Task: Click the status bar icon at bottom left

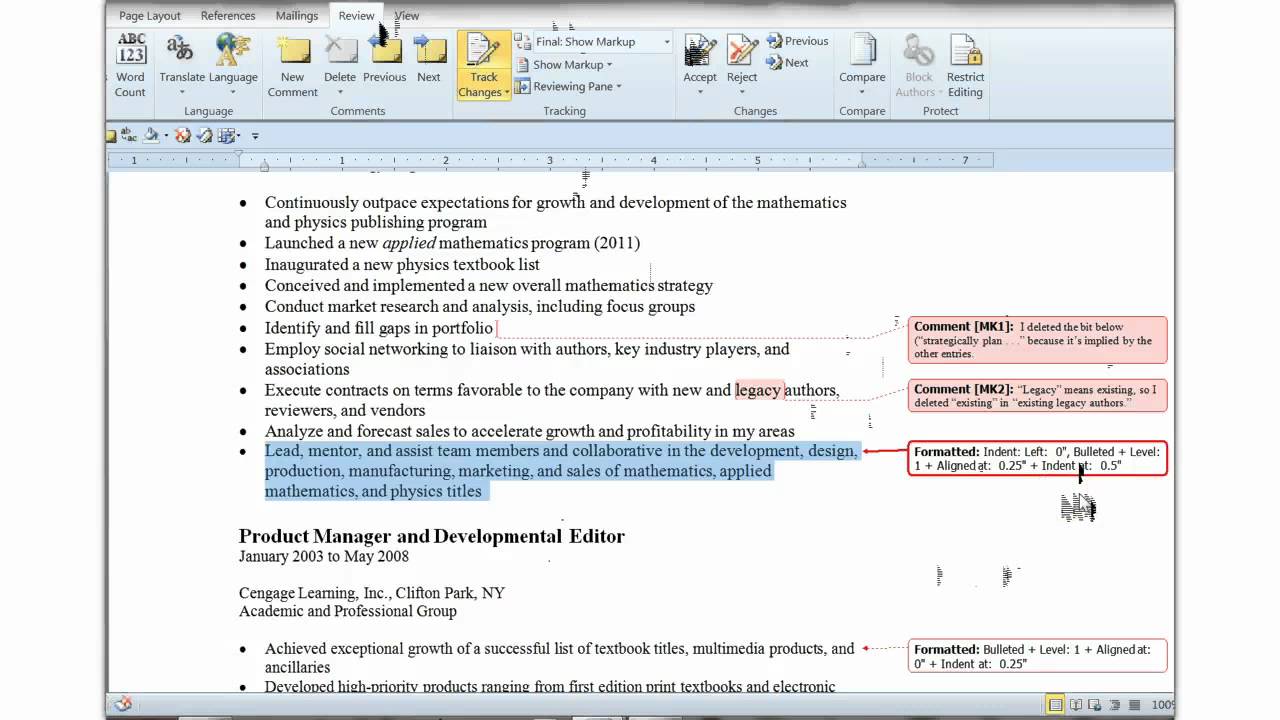Action: coord(122,704)
